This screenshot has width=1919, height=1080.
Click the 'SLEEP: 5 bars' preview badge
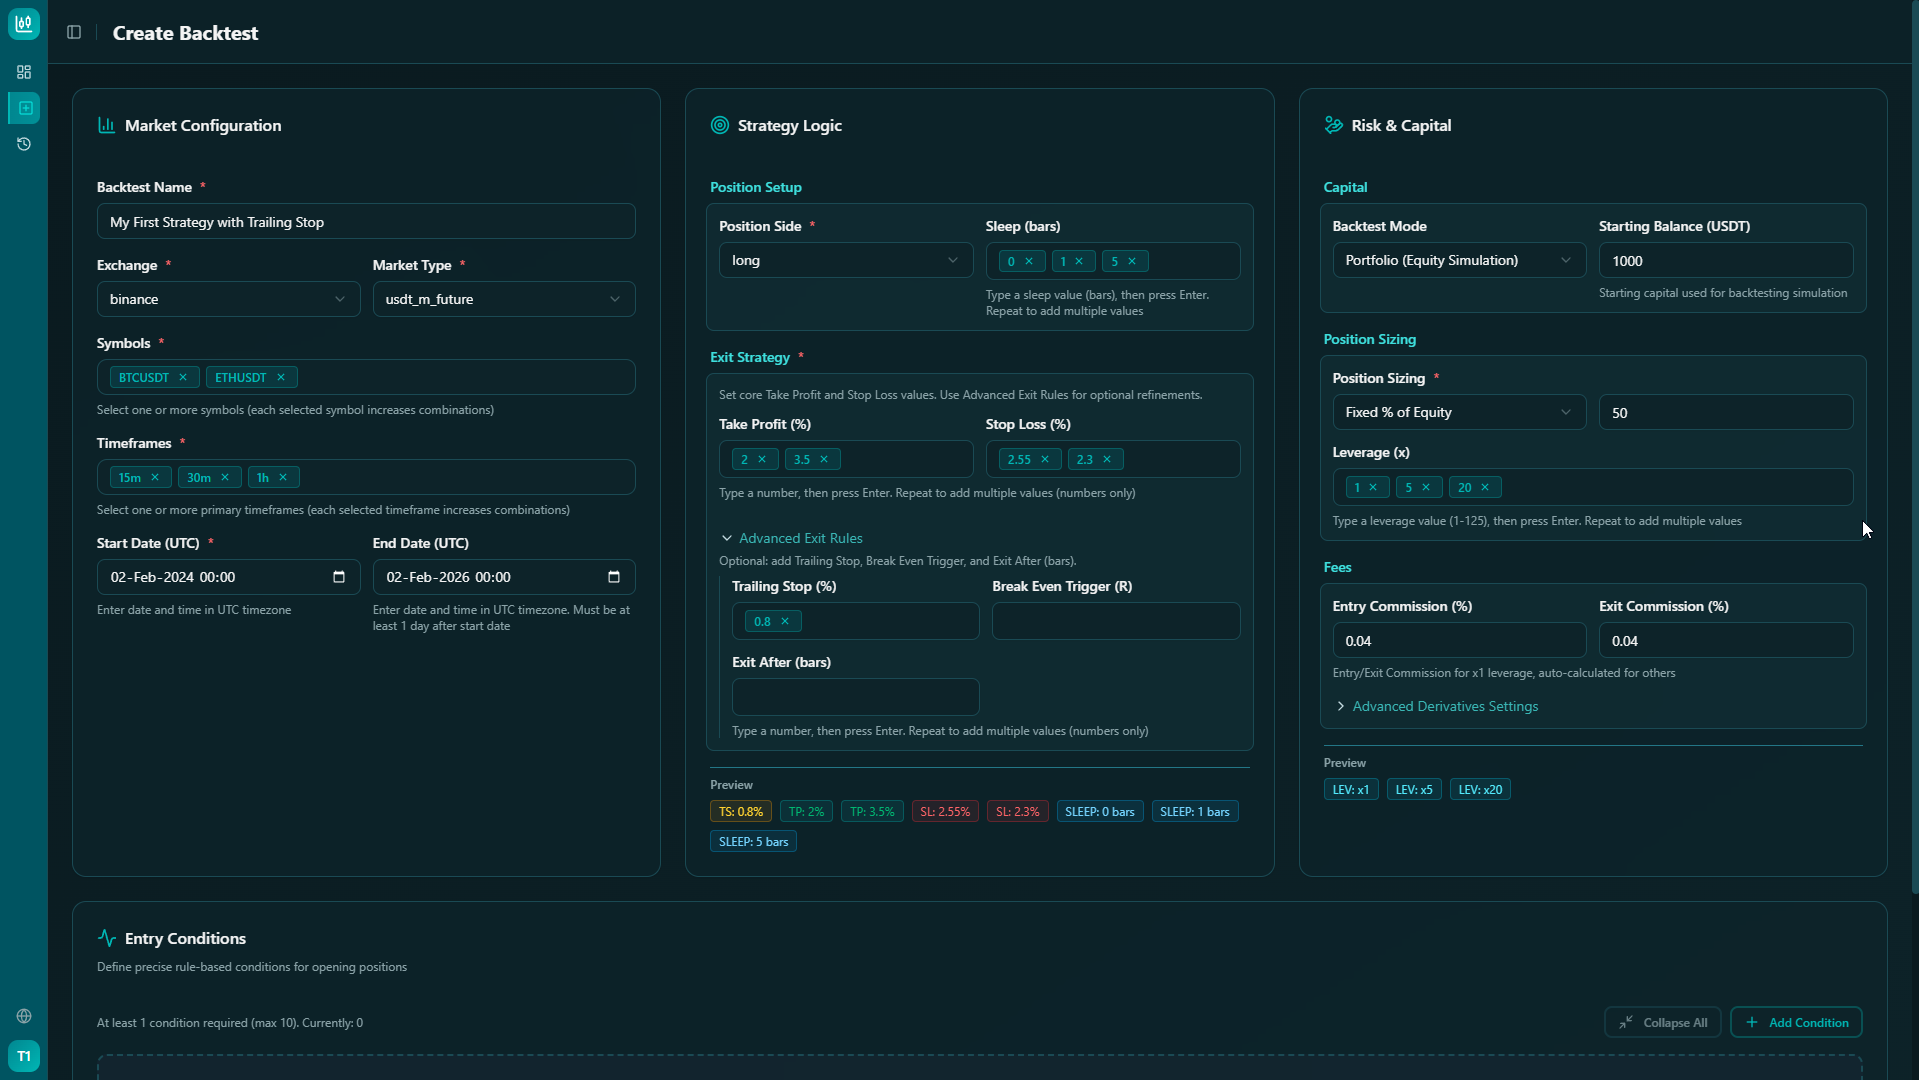click(x=753, y=842)
